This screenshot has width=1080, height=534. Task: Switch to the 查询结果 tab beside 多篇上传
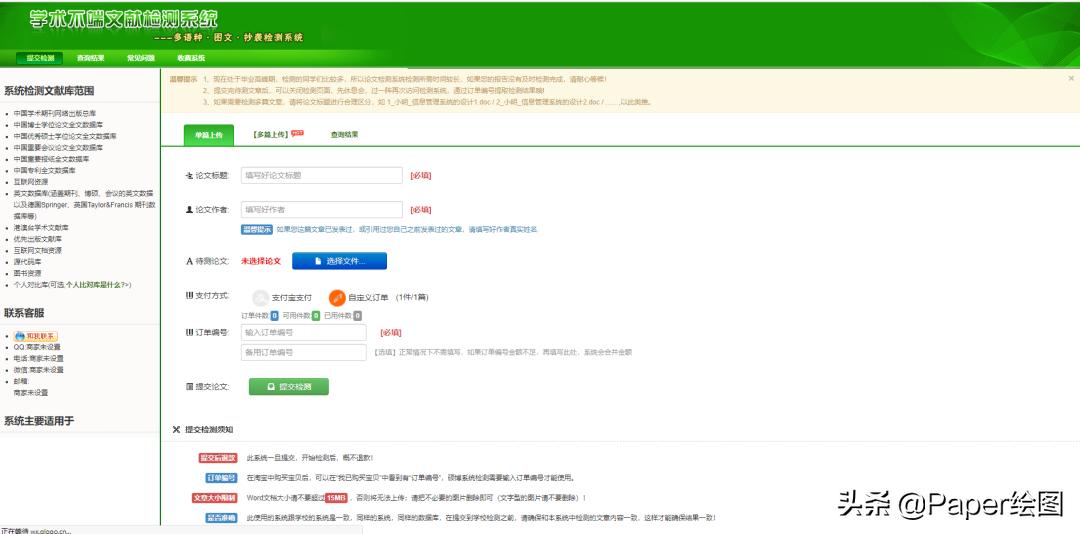(x=344, y=135)
